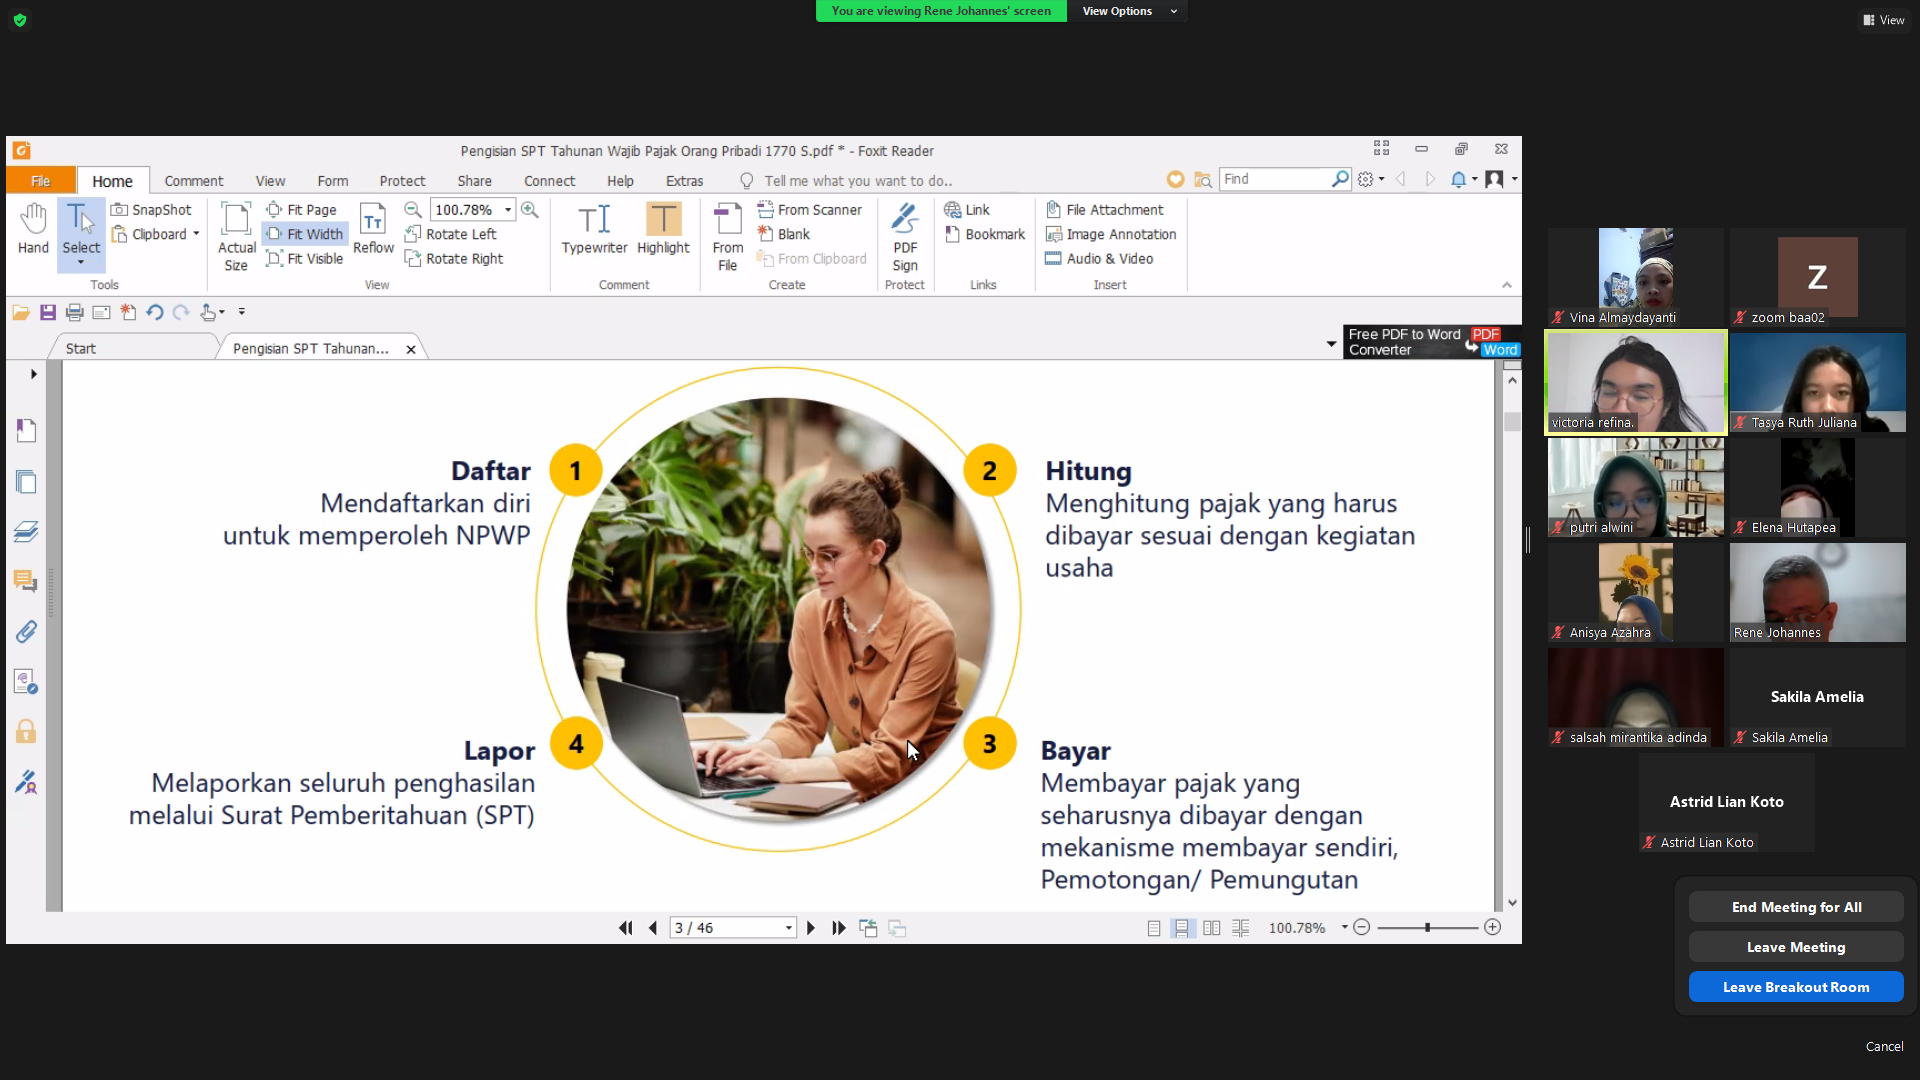Open the Zoom View layout button

tap(1884, 20)
